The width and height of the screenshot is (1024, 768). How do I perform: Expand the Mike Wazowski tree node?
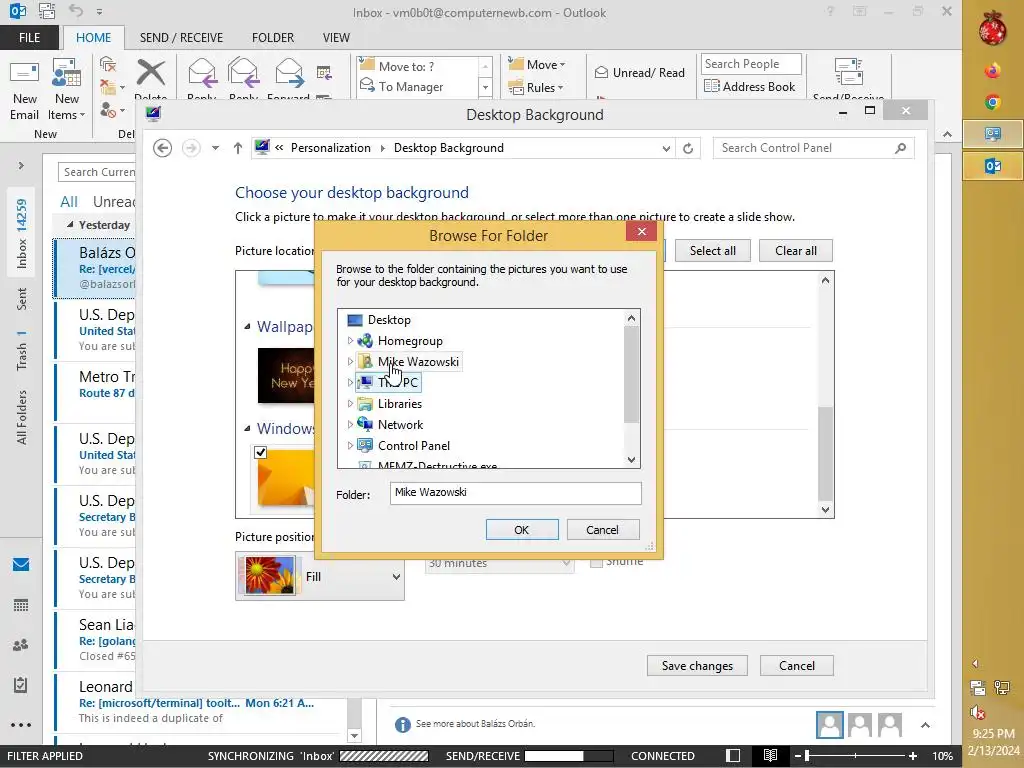pyautogui.click(x=350, y=362)
